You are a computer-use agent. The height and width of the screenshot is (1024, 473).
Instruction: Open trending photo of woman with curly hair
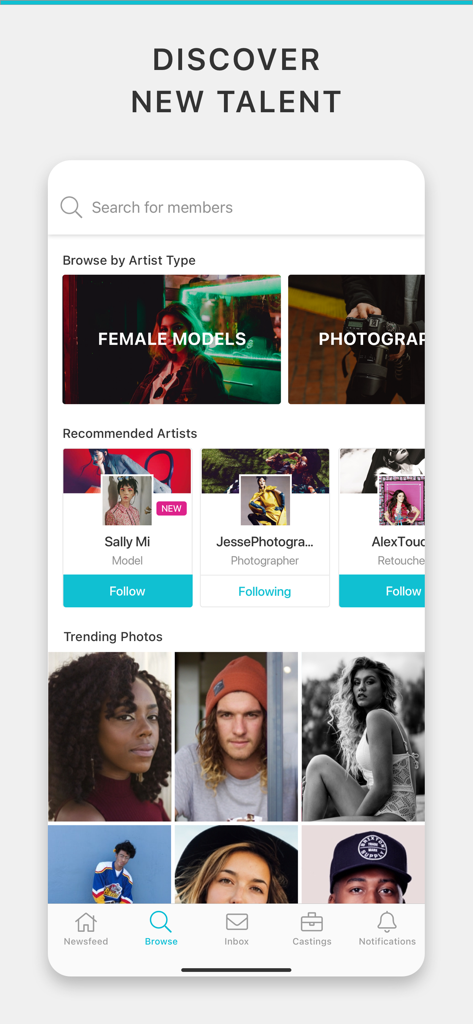(110, 736)
